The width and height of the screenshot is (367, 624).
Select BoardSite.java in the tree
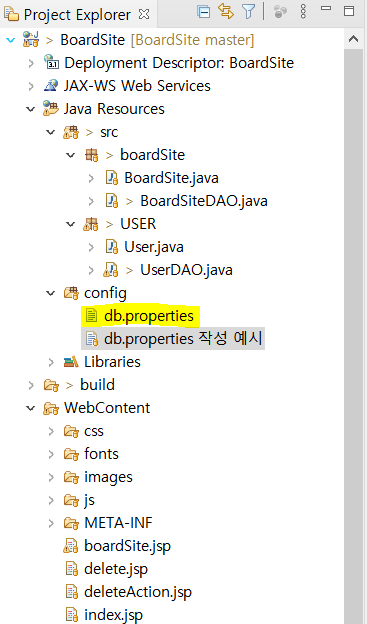[171, 178]
